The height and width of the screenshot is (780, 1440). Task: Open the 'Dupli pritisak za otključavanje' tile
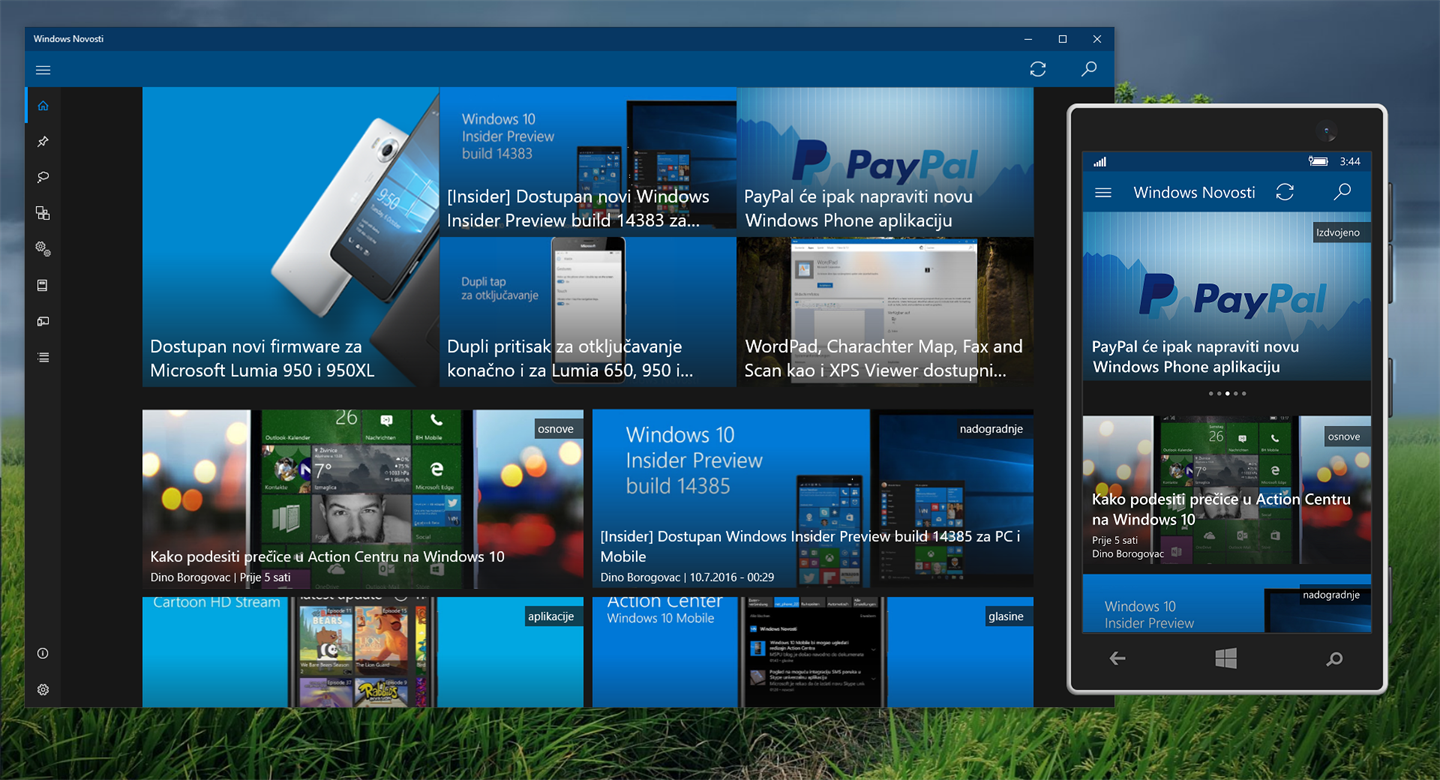[x=588, y=312]
